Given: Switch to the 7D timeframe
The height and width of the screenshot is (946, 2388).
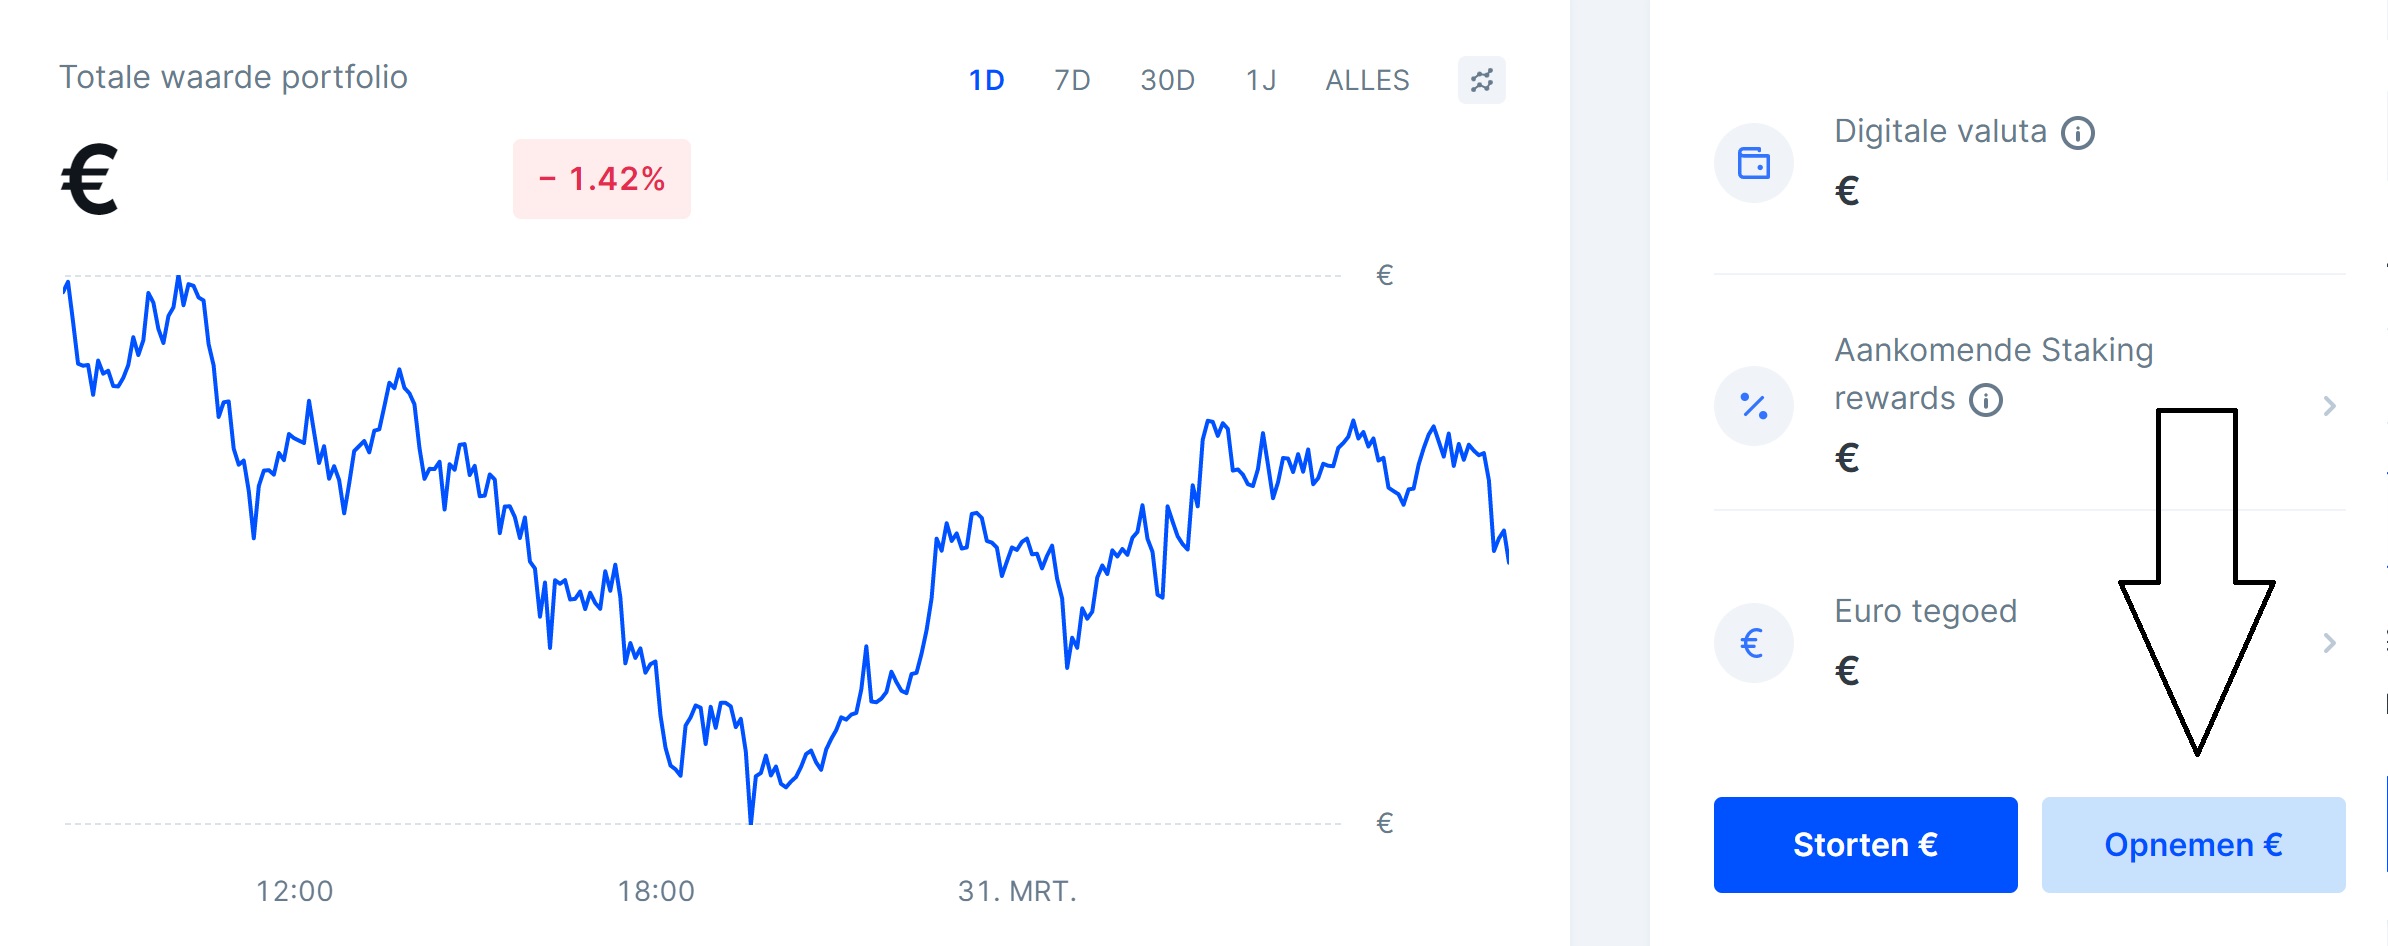Looking at the screenshot, I should [x=1071, y=81].
